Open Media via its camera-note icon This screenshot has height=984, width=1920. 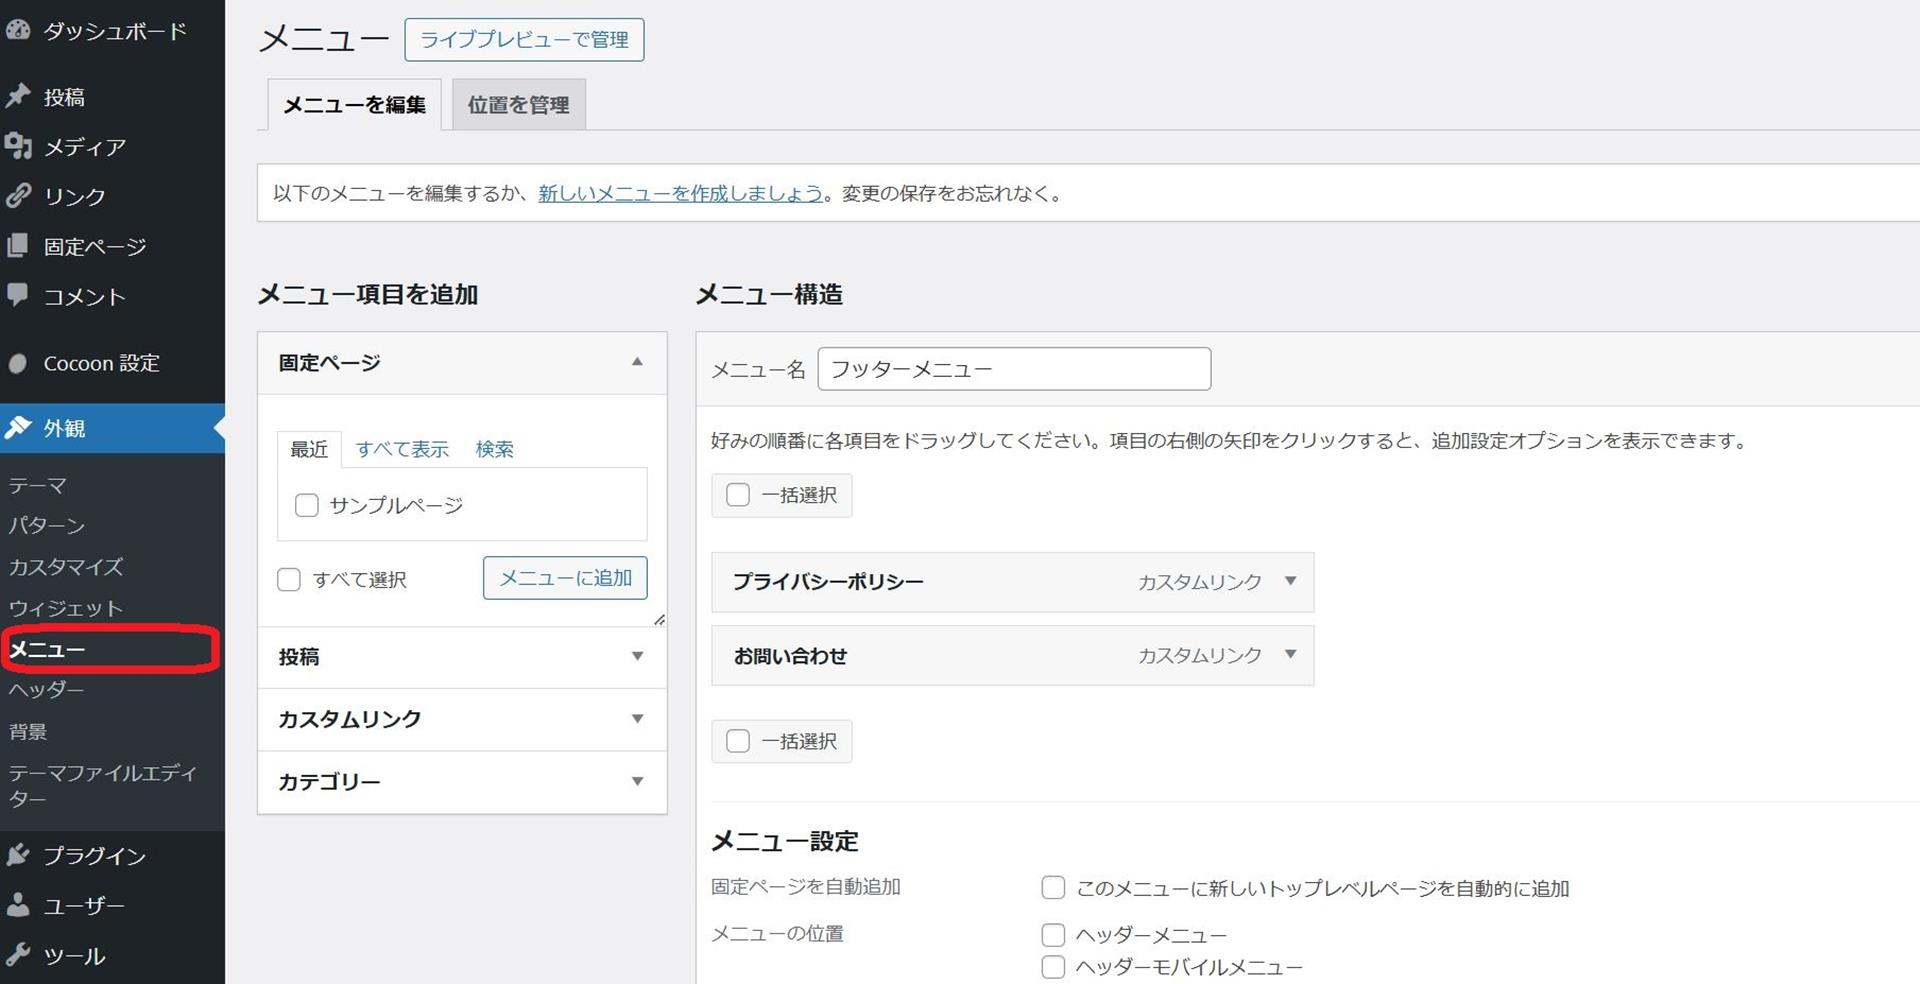[x=17, y=146]
